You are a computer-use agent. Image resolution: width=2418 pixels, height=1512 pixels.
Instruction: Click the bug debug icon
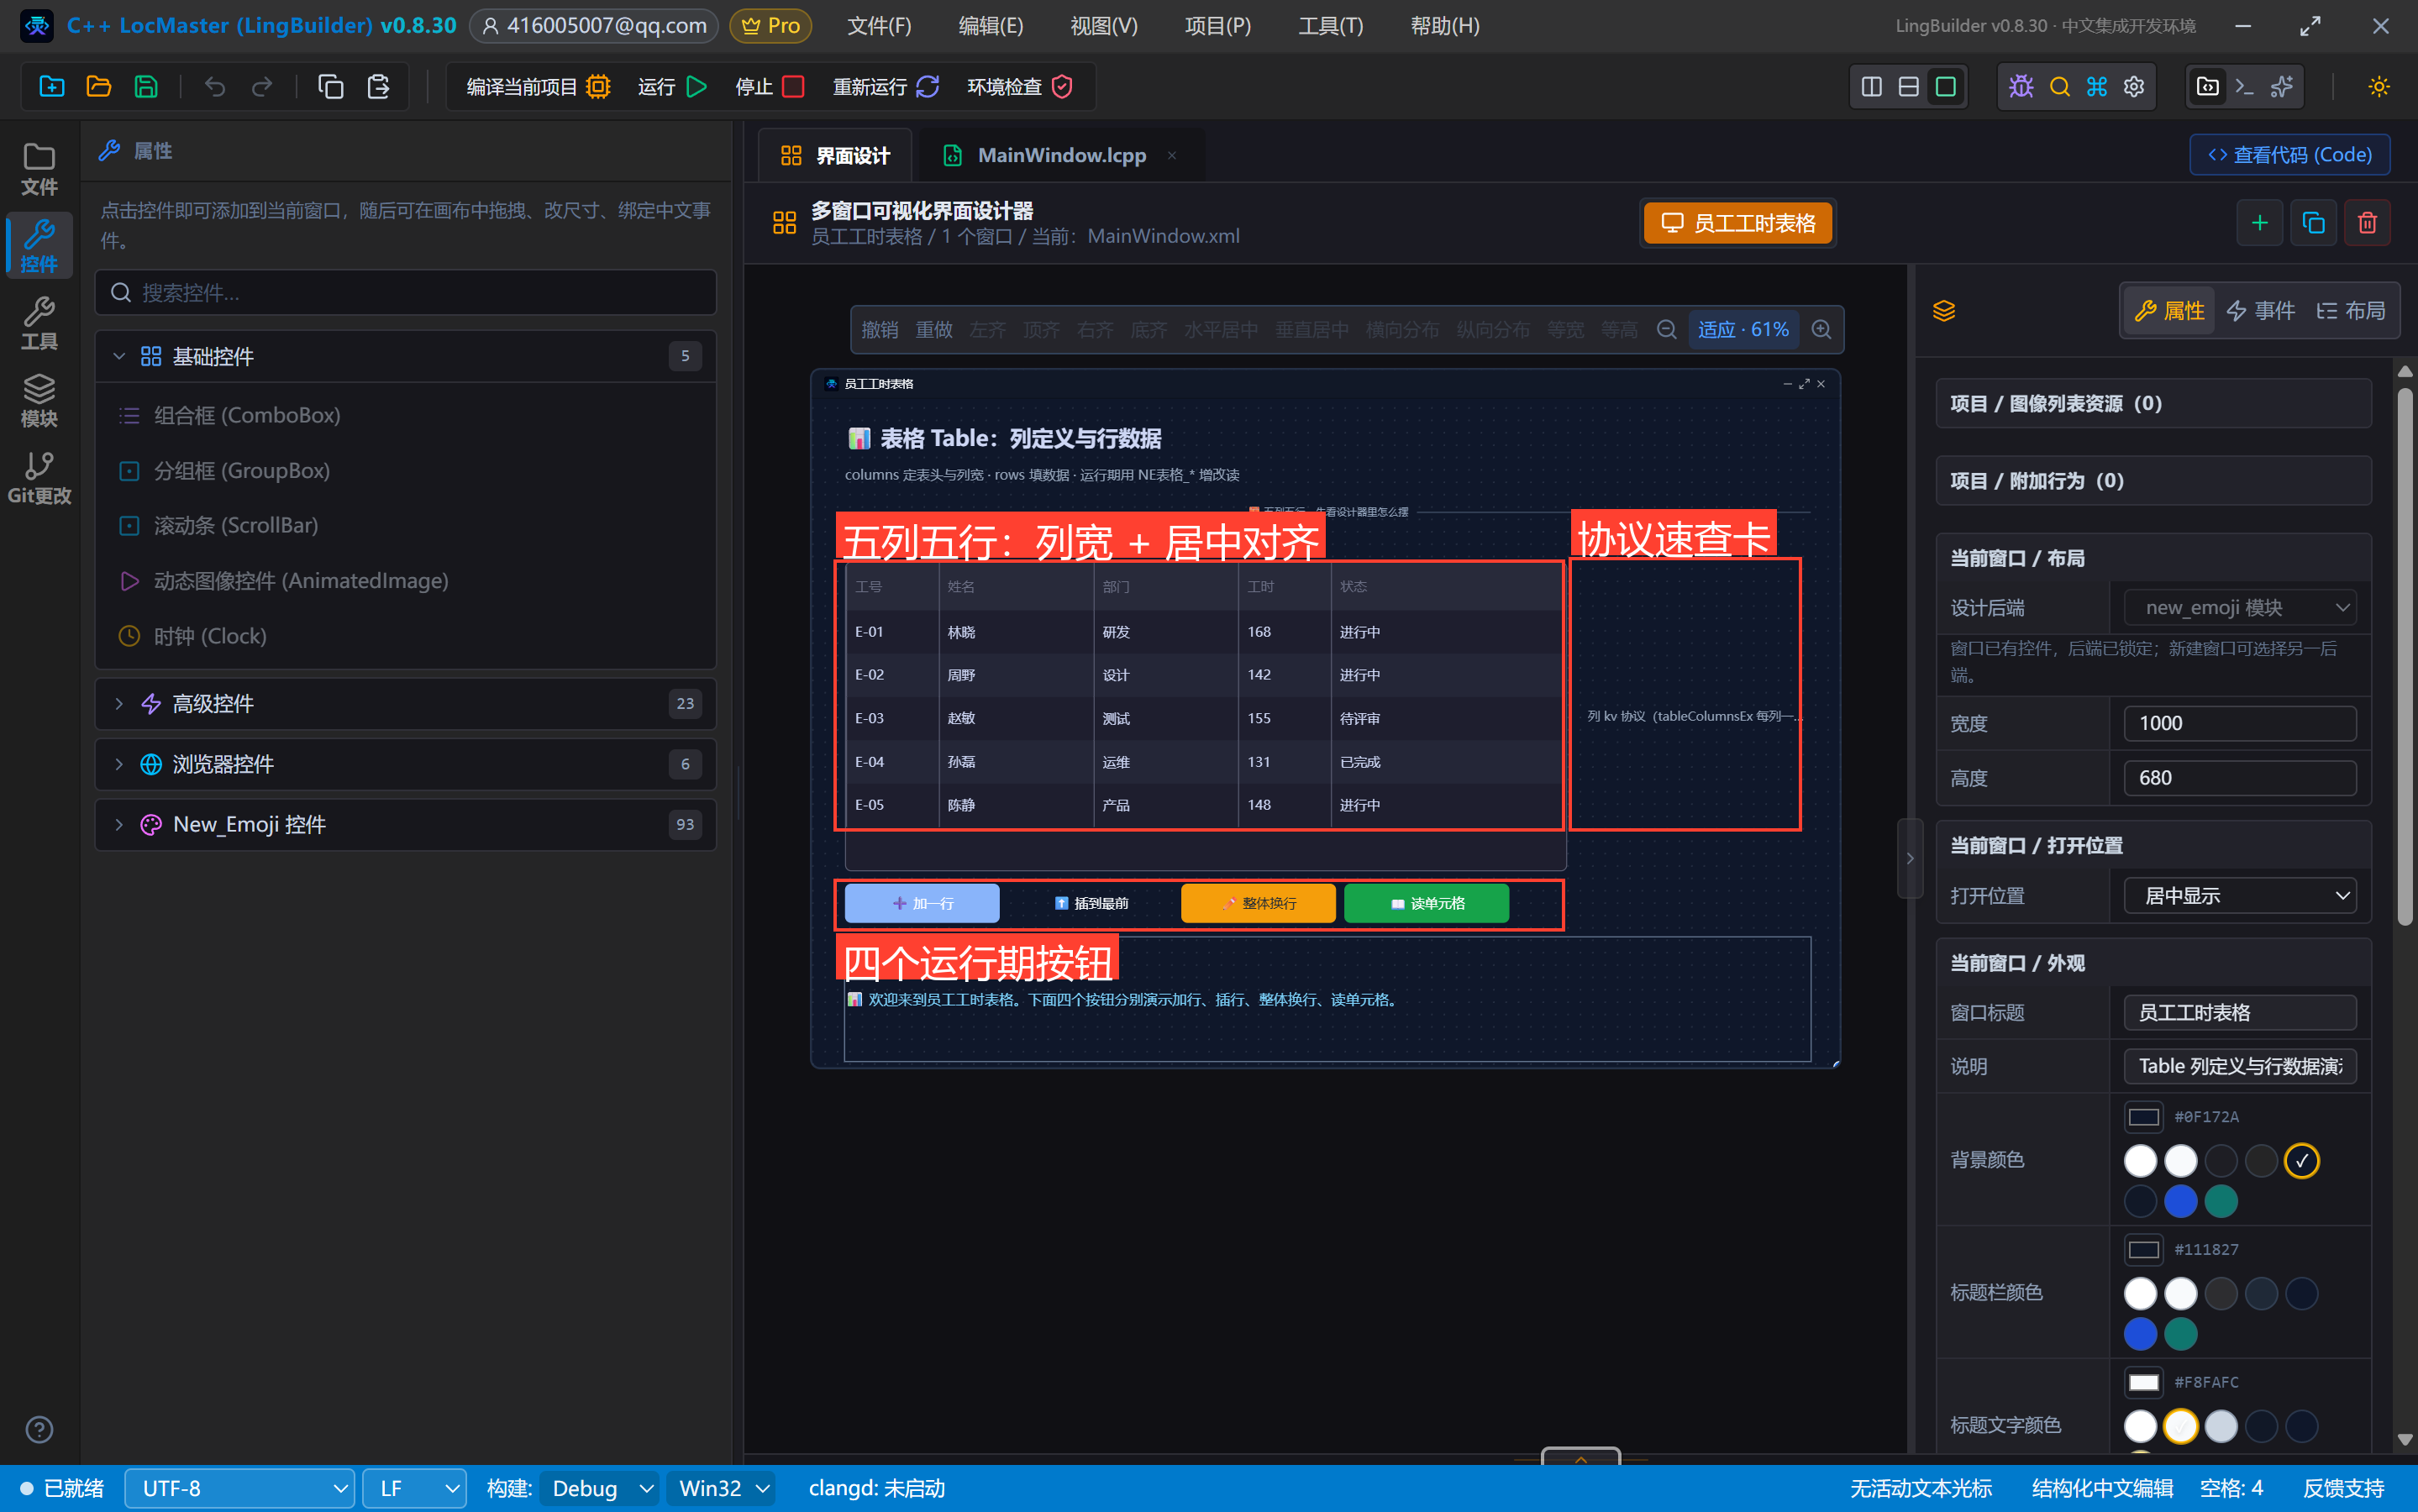tap(2021, 87)
